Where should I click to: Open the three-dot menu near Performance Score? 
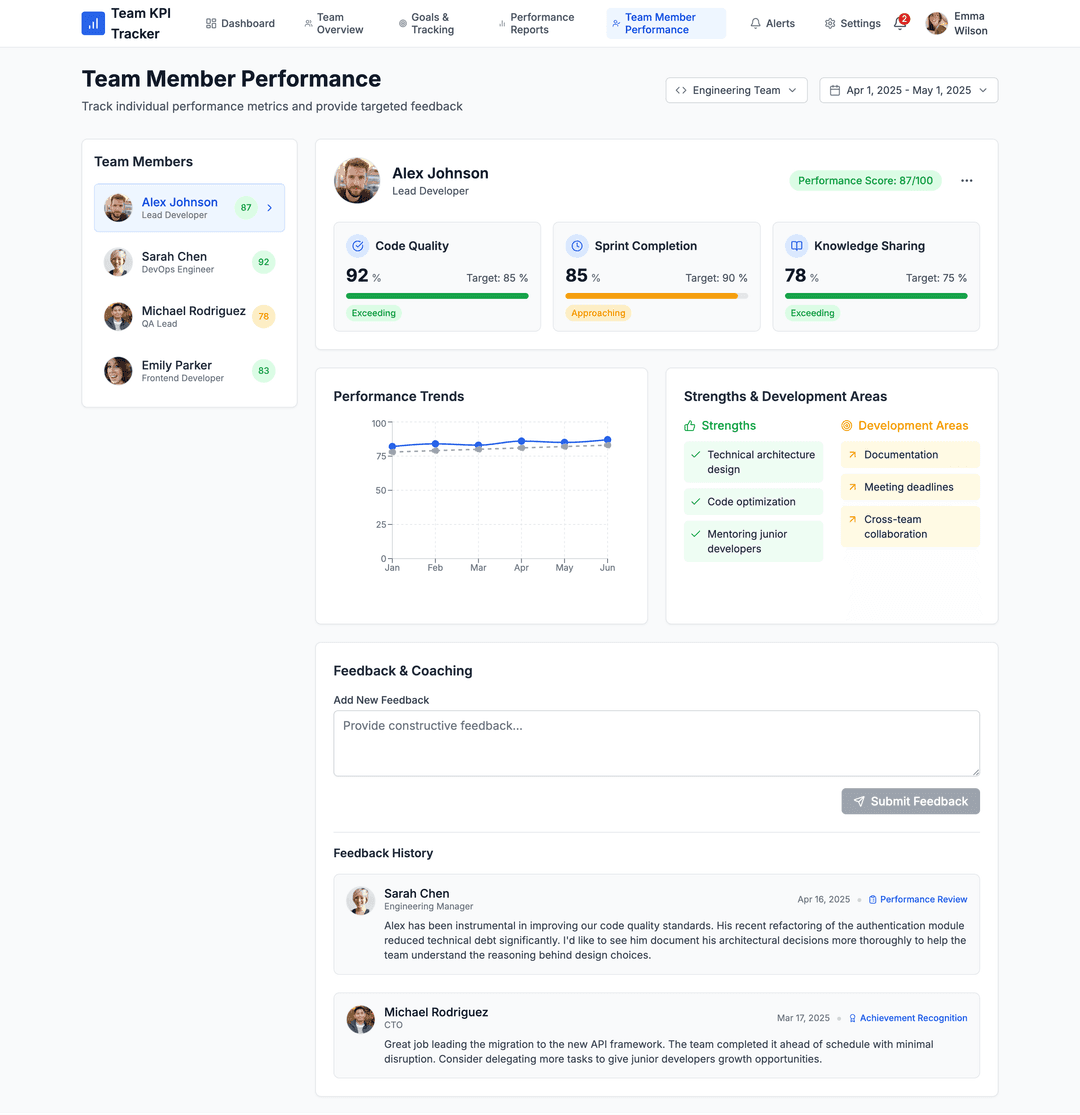coord(966,180)
